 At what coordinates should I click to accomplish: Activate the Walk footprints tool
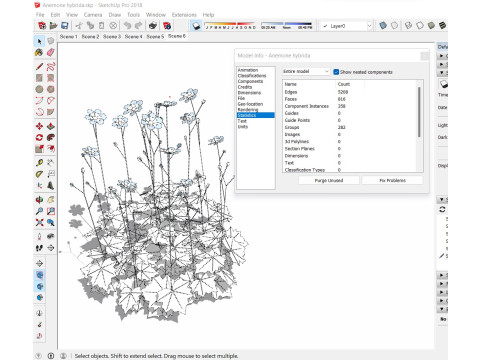tap(39, 248)
